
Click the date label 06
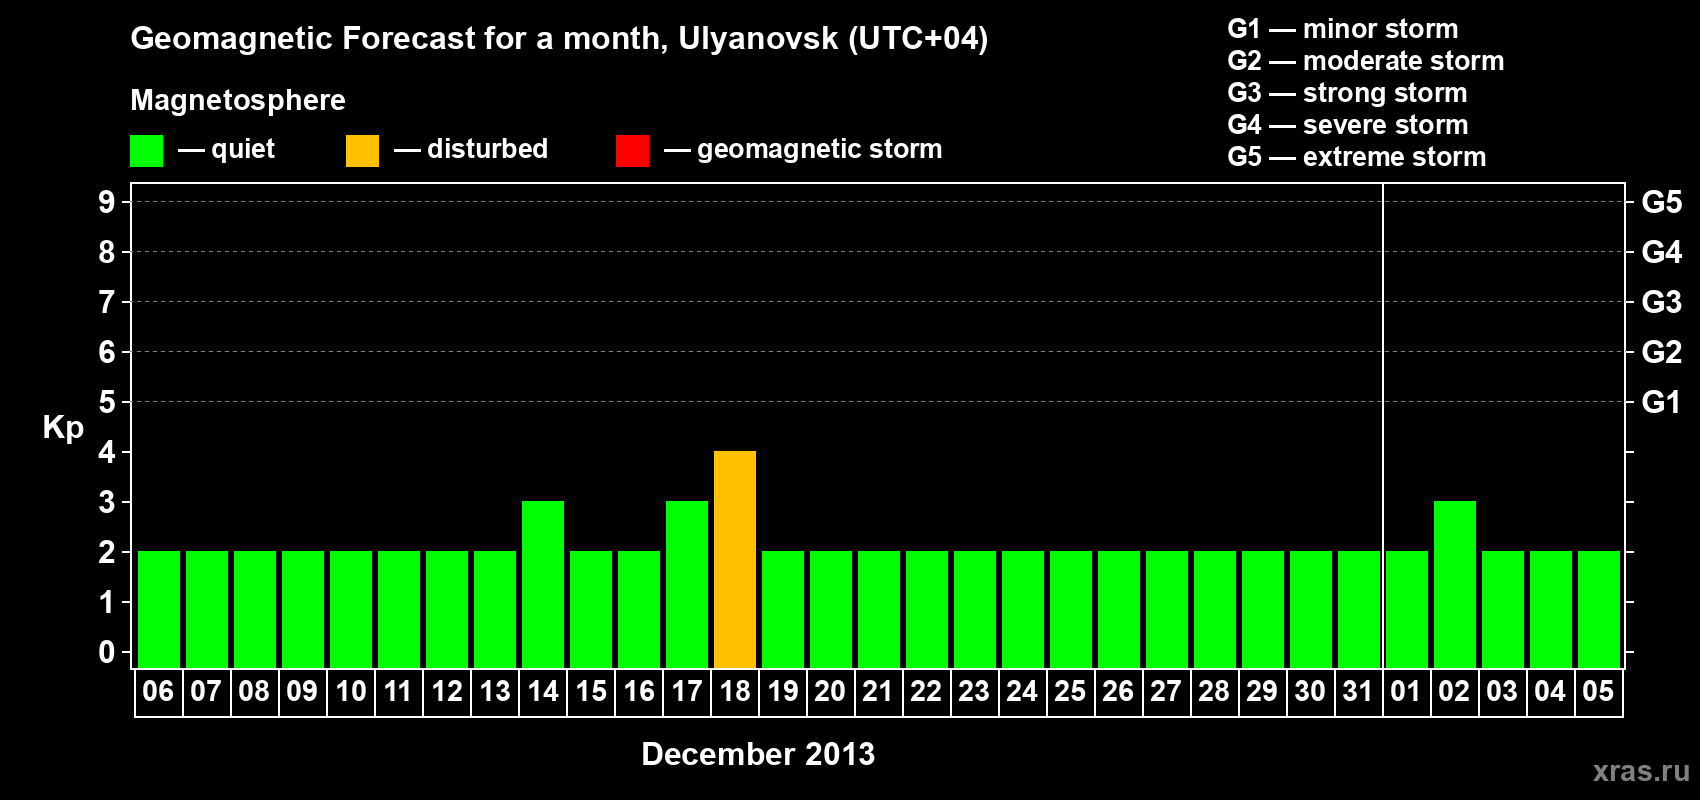pyautogui.click(x=158, y=691)
